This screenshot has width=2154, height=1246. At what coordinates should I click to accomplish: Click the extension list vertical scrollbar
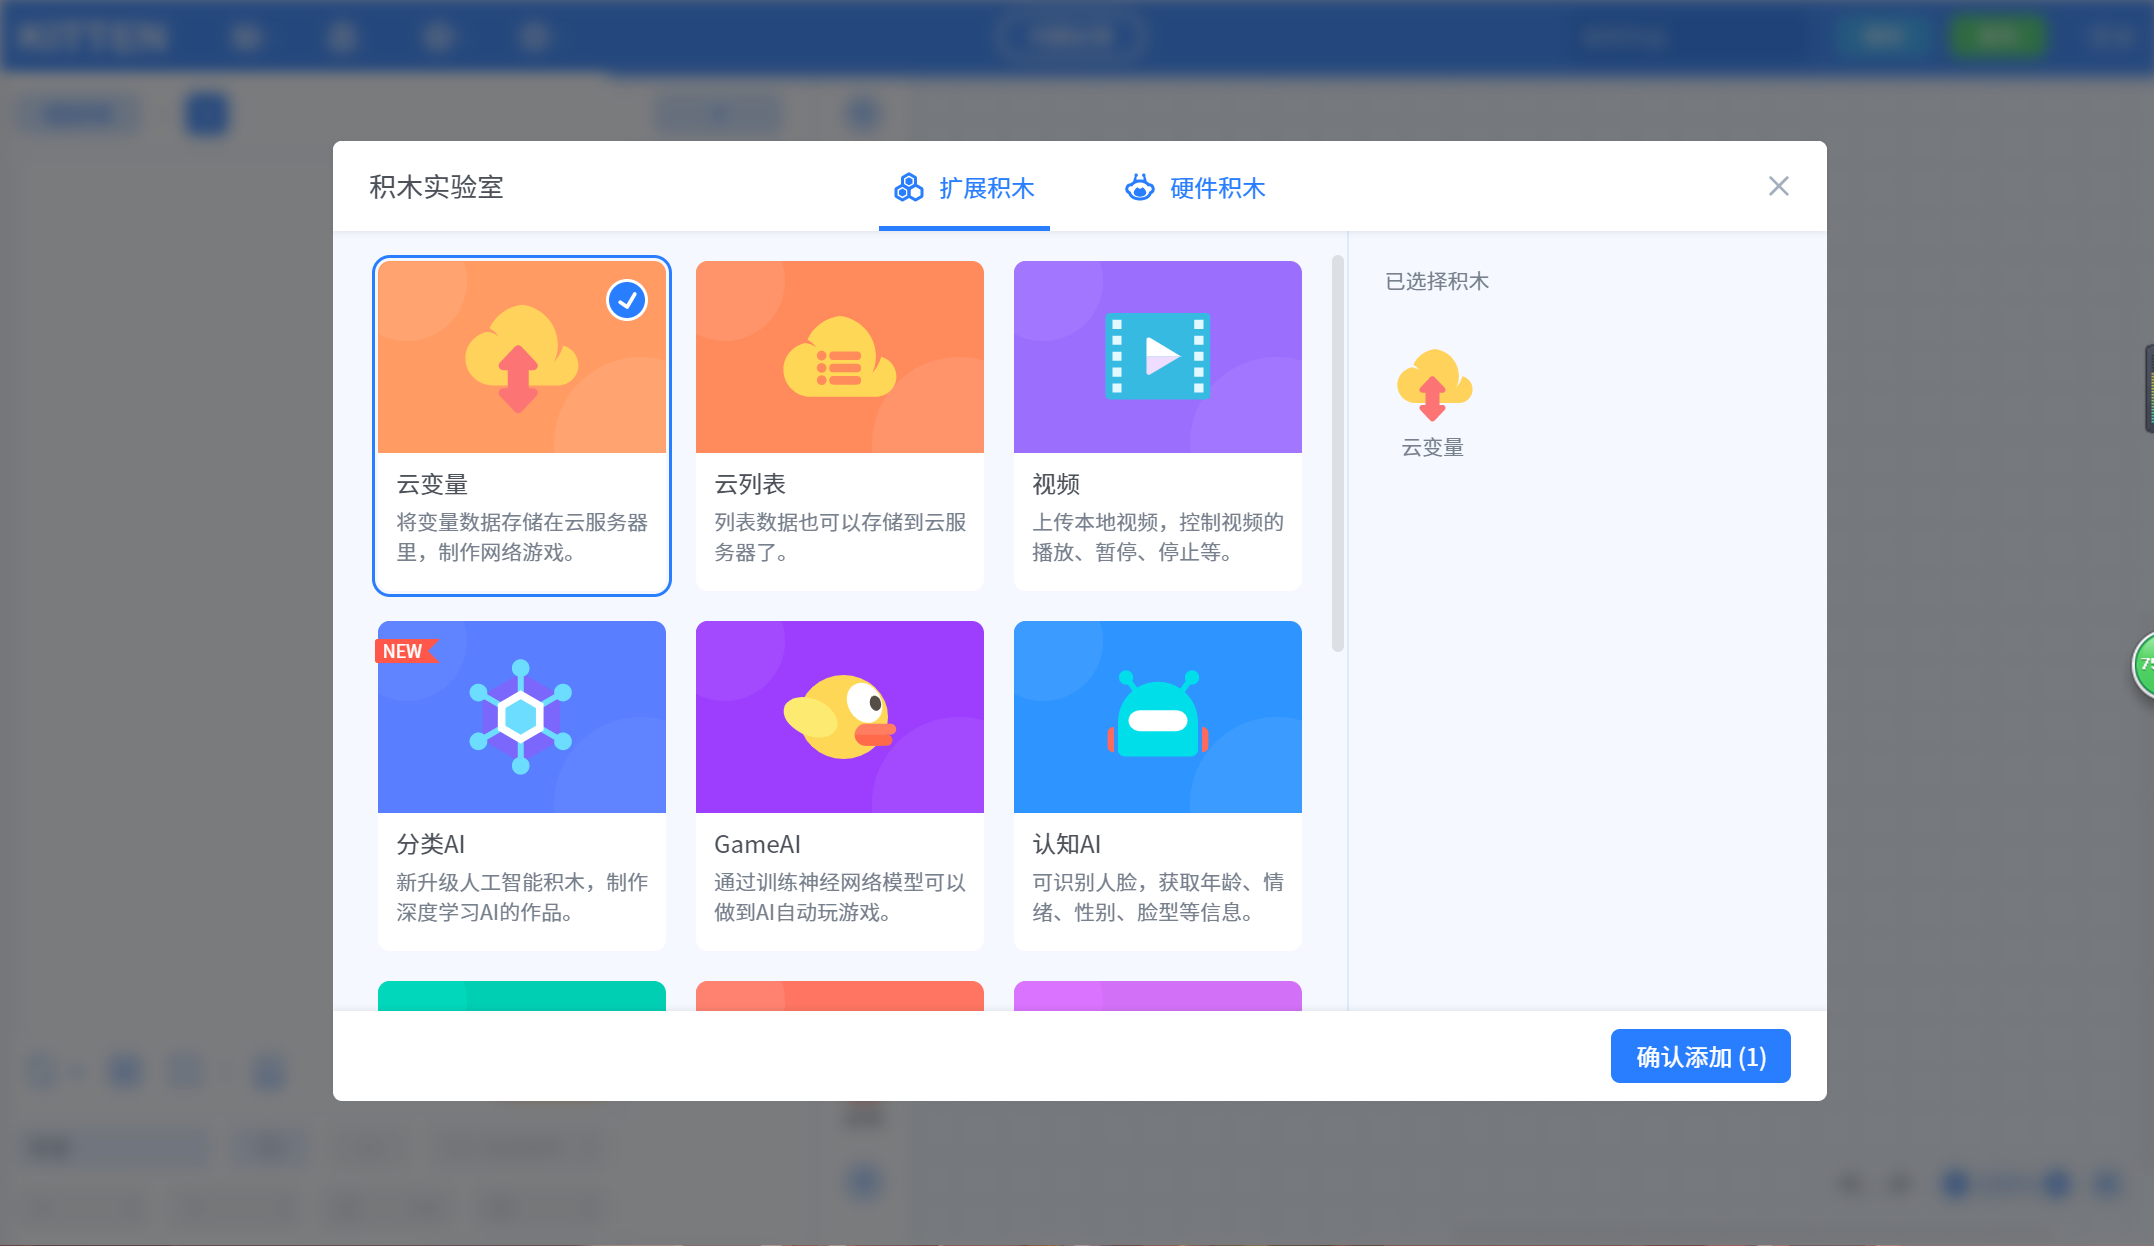1338,454
